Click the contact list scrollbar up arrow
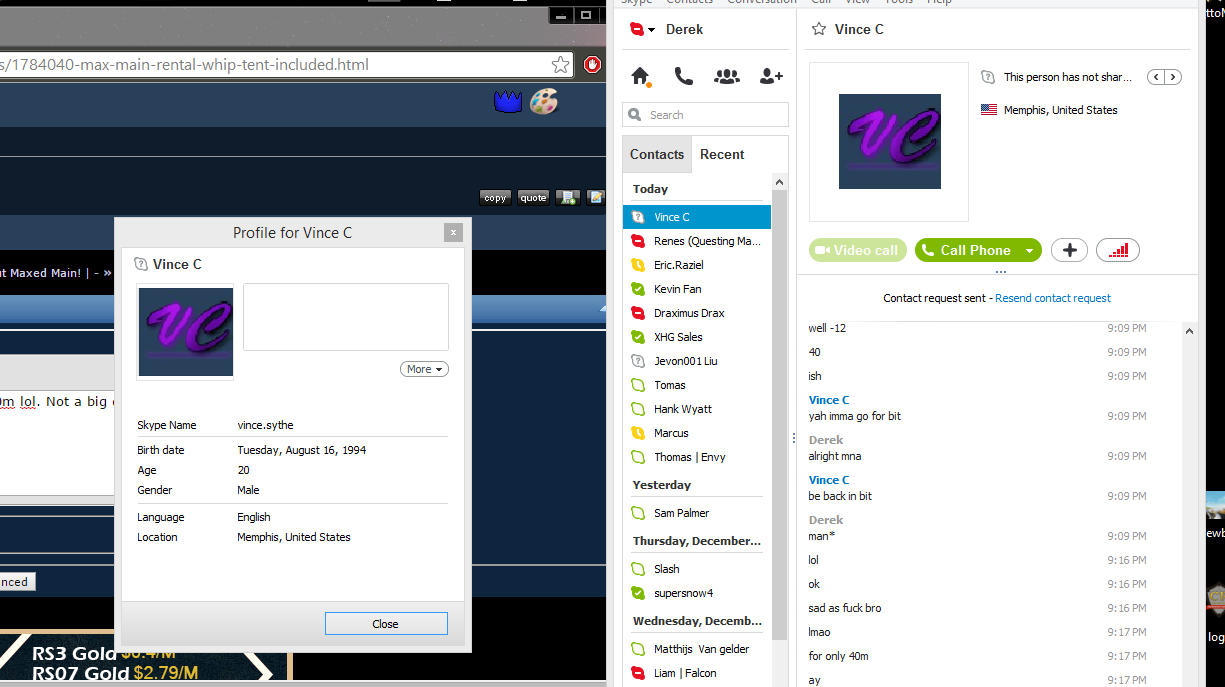 (780, 182)
